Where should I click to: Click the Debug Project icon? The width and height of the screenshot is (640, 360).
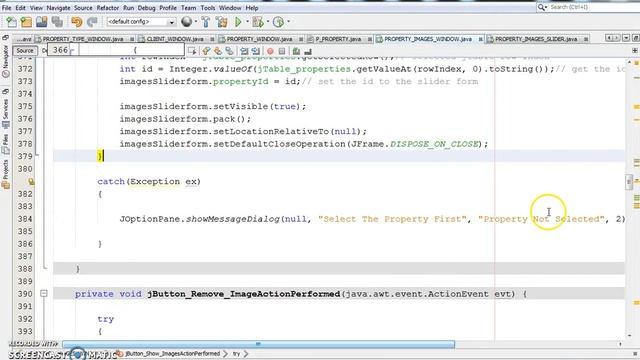(x=258, y=22)
